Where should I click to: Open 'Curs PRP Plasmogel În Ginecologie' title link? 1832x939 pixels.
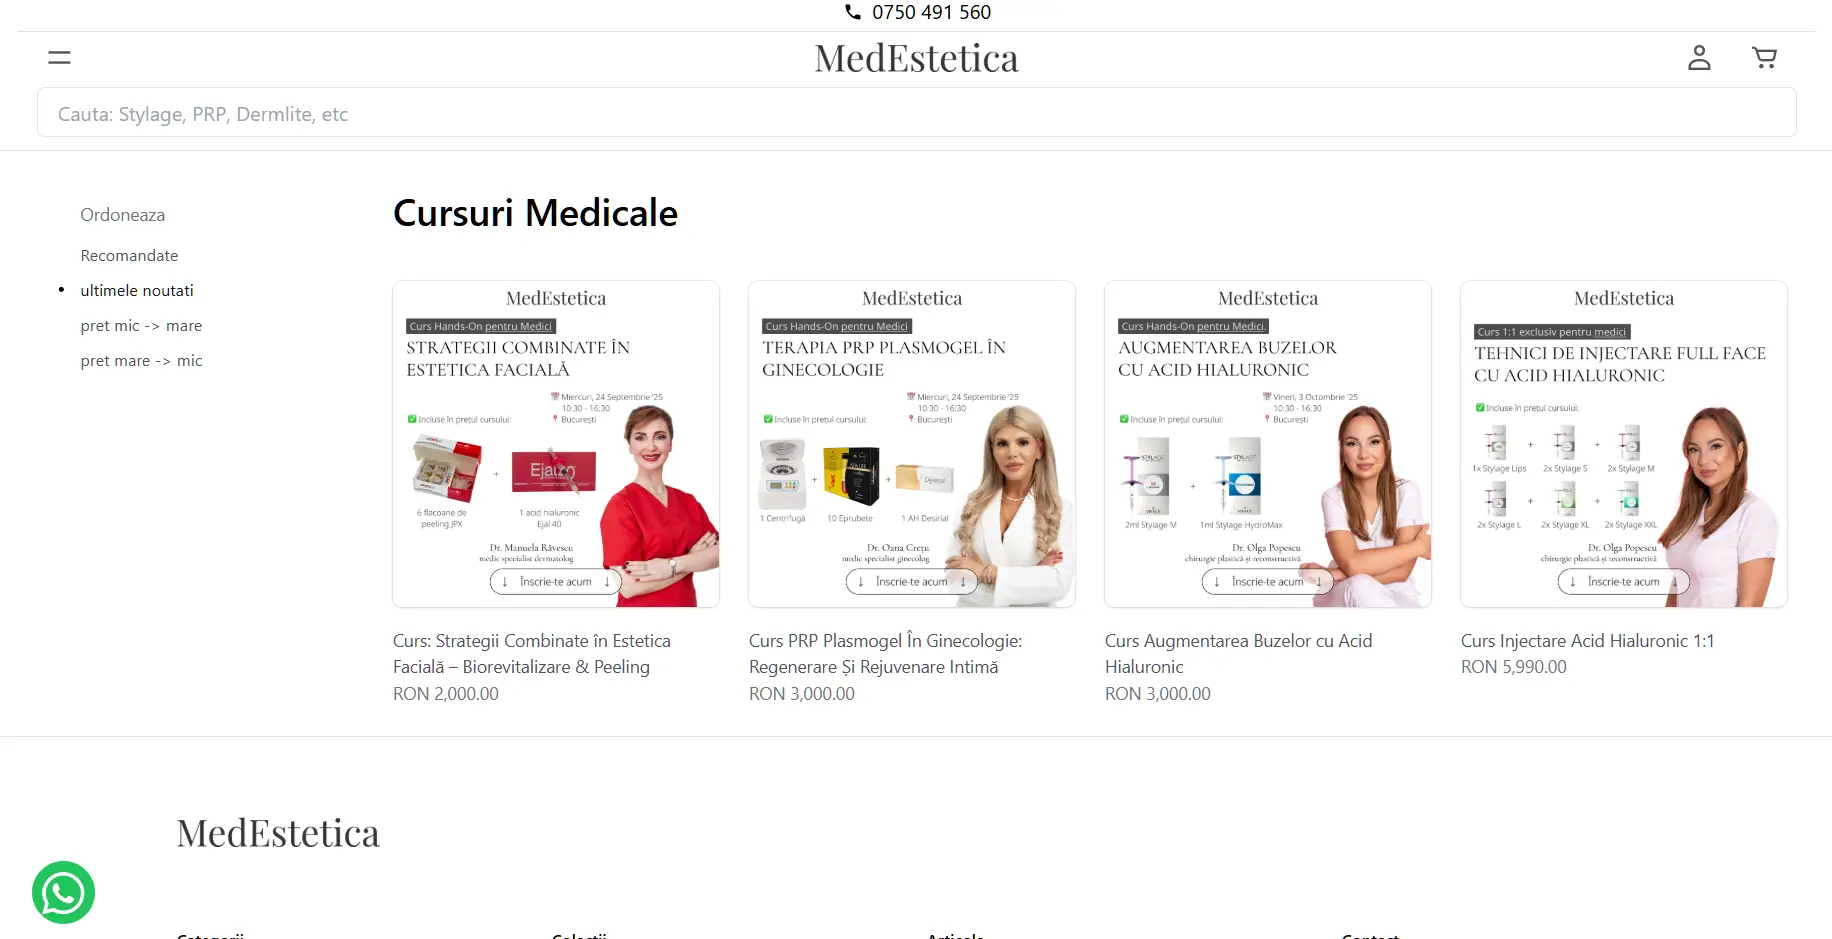click(885, 654)
